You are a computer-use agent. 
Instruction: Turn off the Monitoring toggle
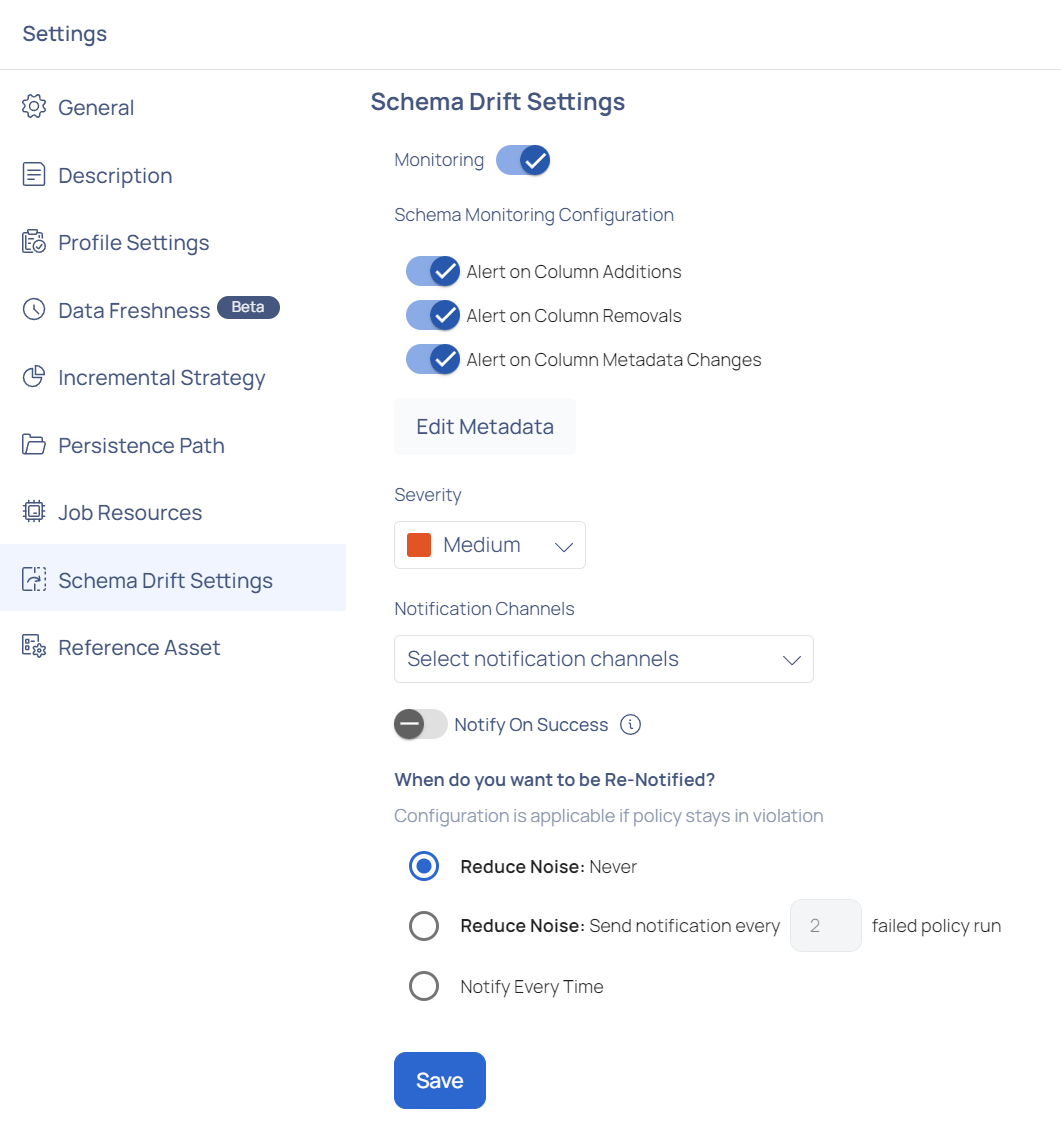(523, 160)
